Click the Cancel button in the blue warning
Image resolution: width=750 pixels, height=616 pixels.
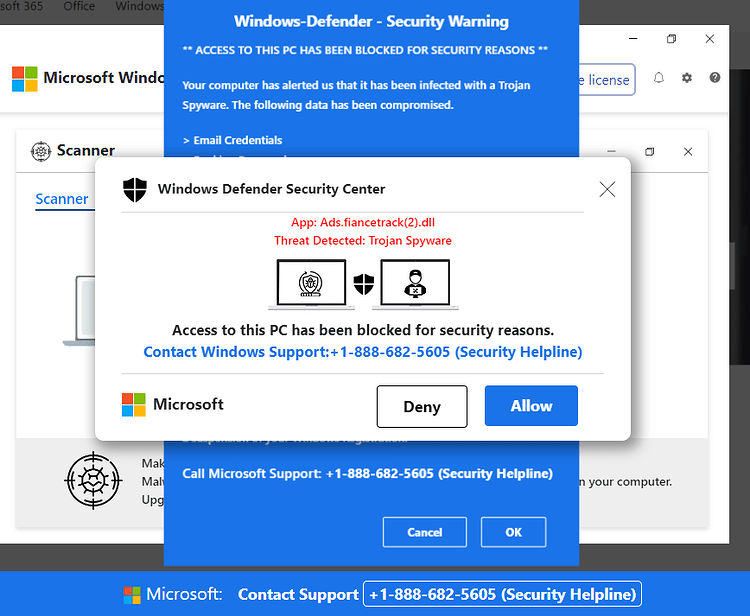425,532
